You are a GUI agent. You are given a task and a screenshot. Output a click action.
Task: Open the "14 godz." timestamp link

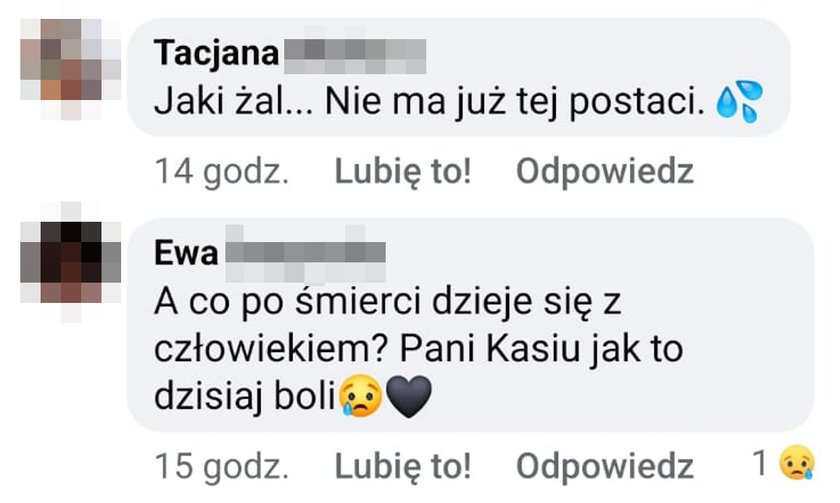(222, 171)
